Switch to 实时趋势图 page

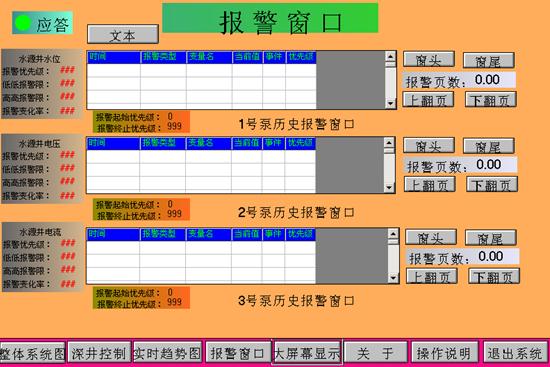[x=168, y=353]
